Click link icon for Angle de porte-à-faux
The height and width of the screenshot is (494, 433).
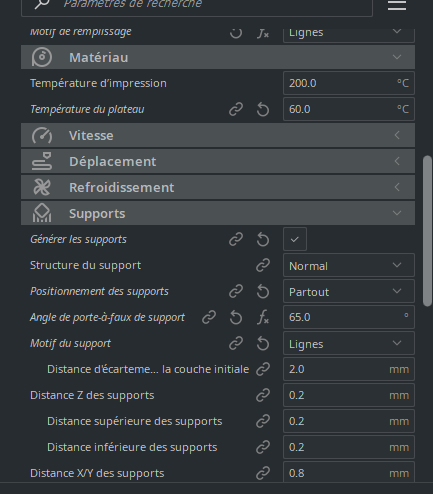coord(209,317)
